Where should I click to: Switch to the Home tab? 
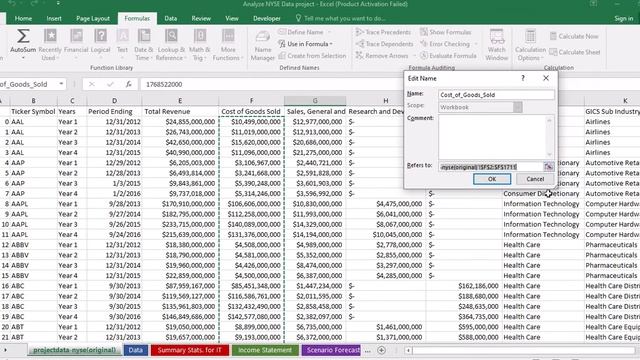point(23,18)
